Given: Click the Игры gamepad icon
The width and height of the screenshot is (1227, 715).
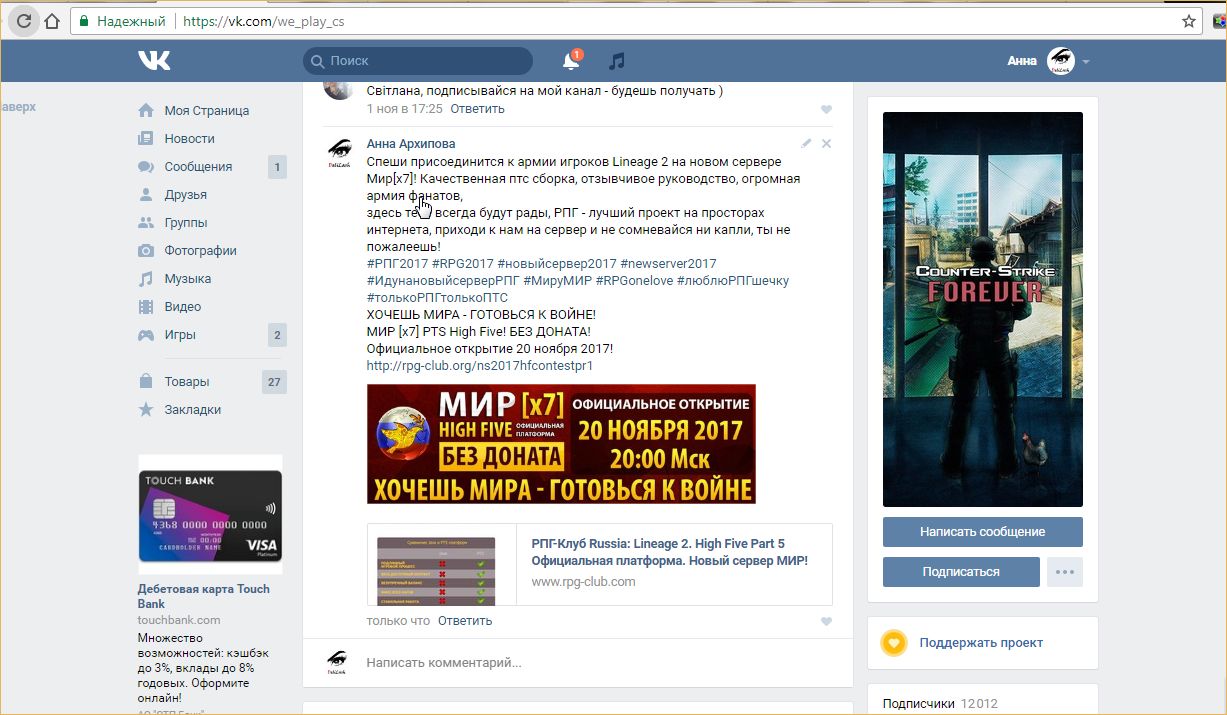Looking at the screenshot, I should click(x=146, y=334).
